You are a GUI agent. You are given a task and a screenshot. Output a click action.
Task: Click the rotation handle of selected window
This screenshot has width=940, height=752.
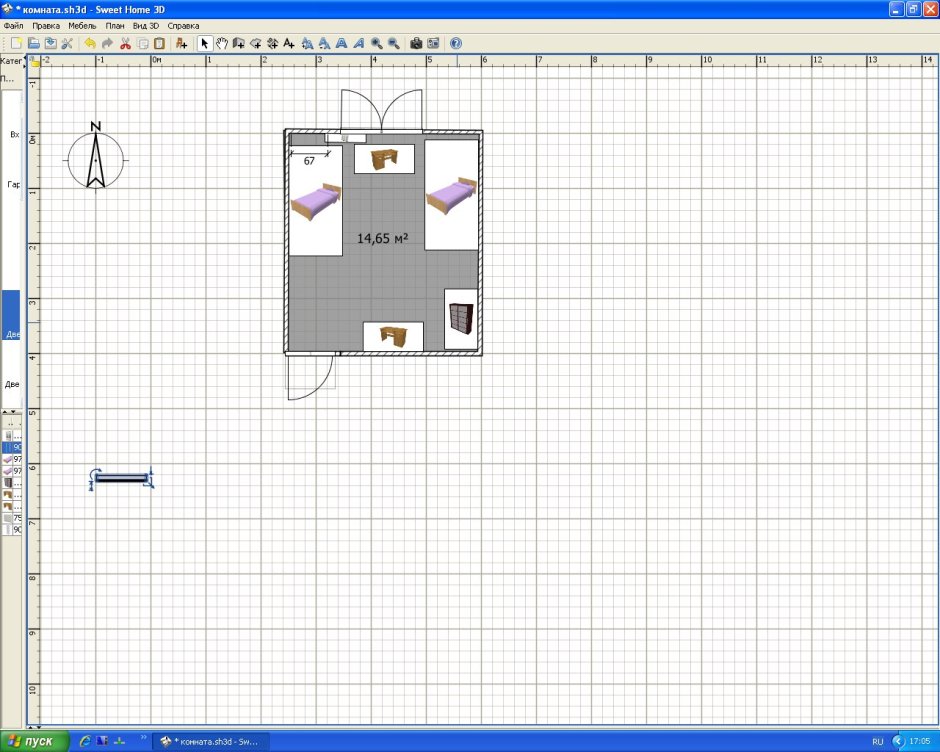[94, 474]
